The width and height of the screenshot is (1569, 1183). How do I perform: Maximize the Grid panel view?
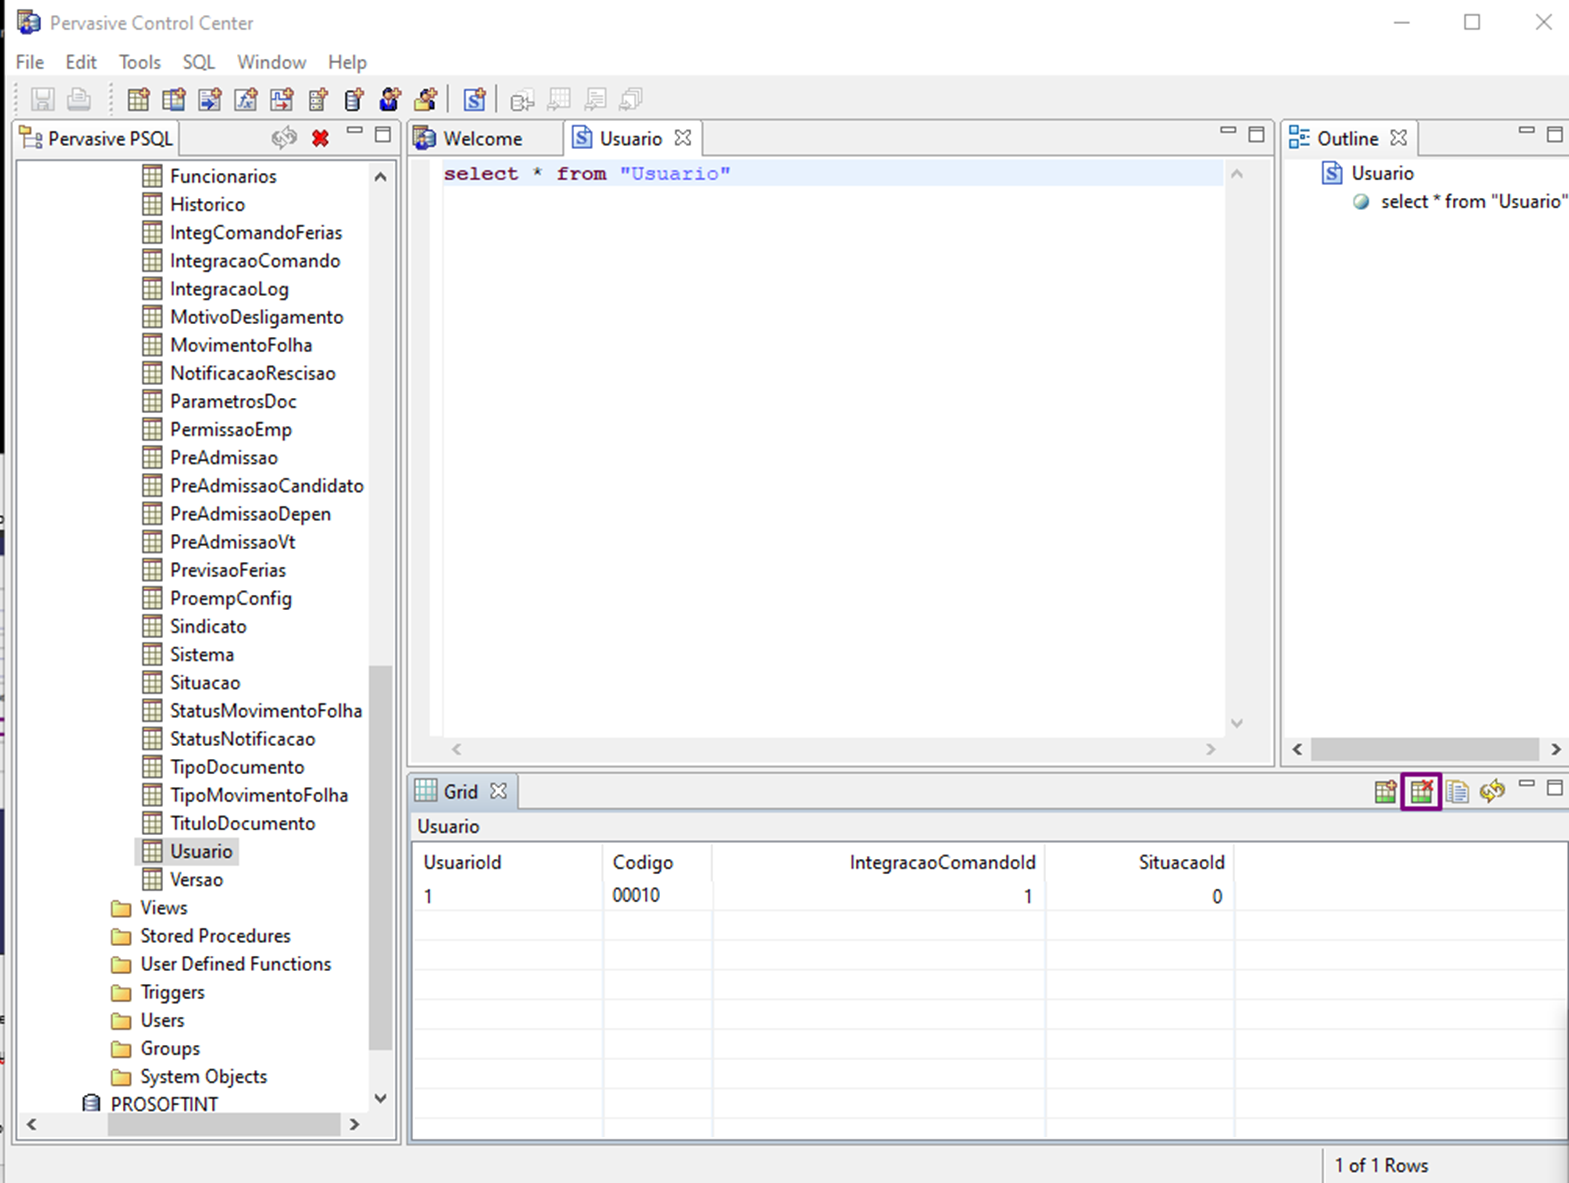tap(1554, 788)
